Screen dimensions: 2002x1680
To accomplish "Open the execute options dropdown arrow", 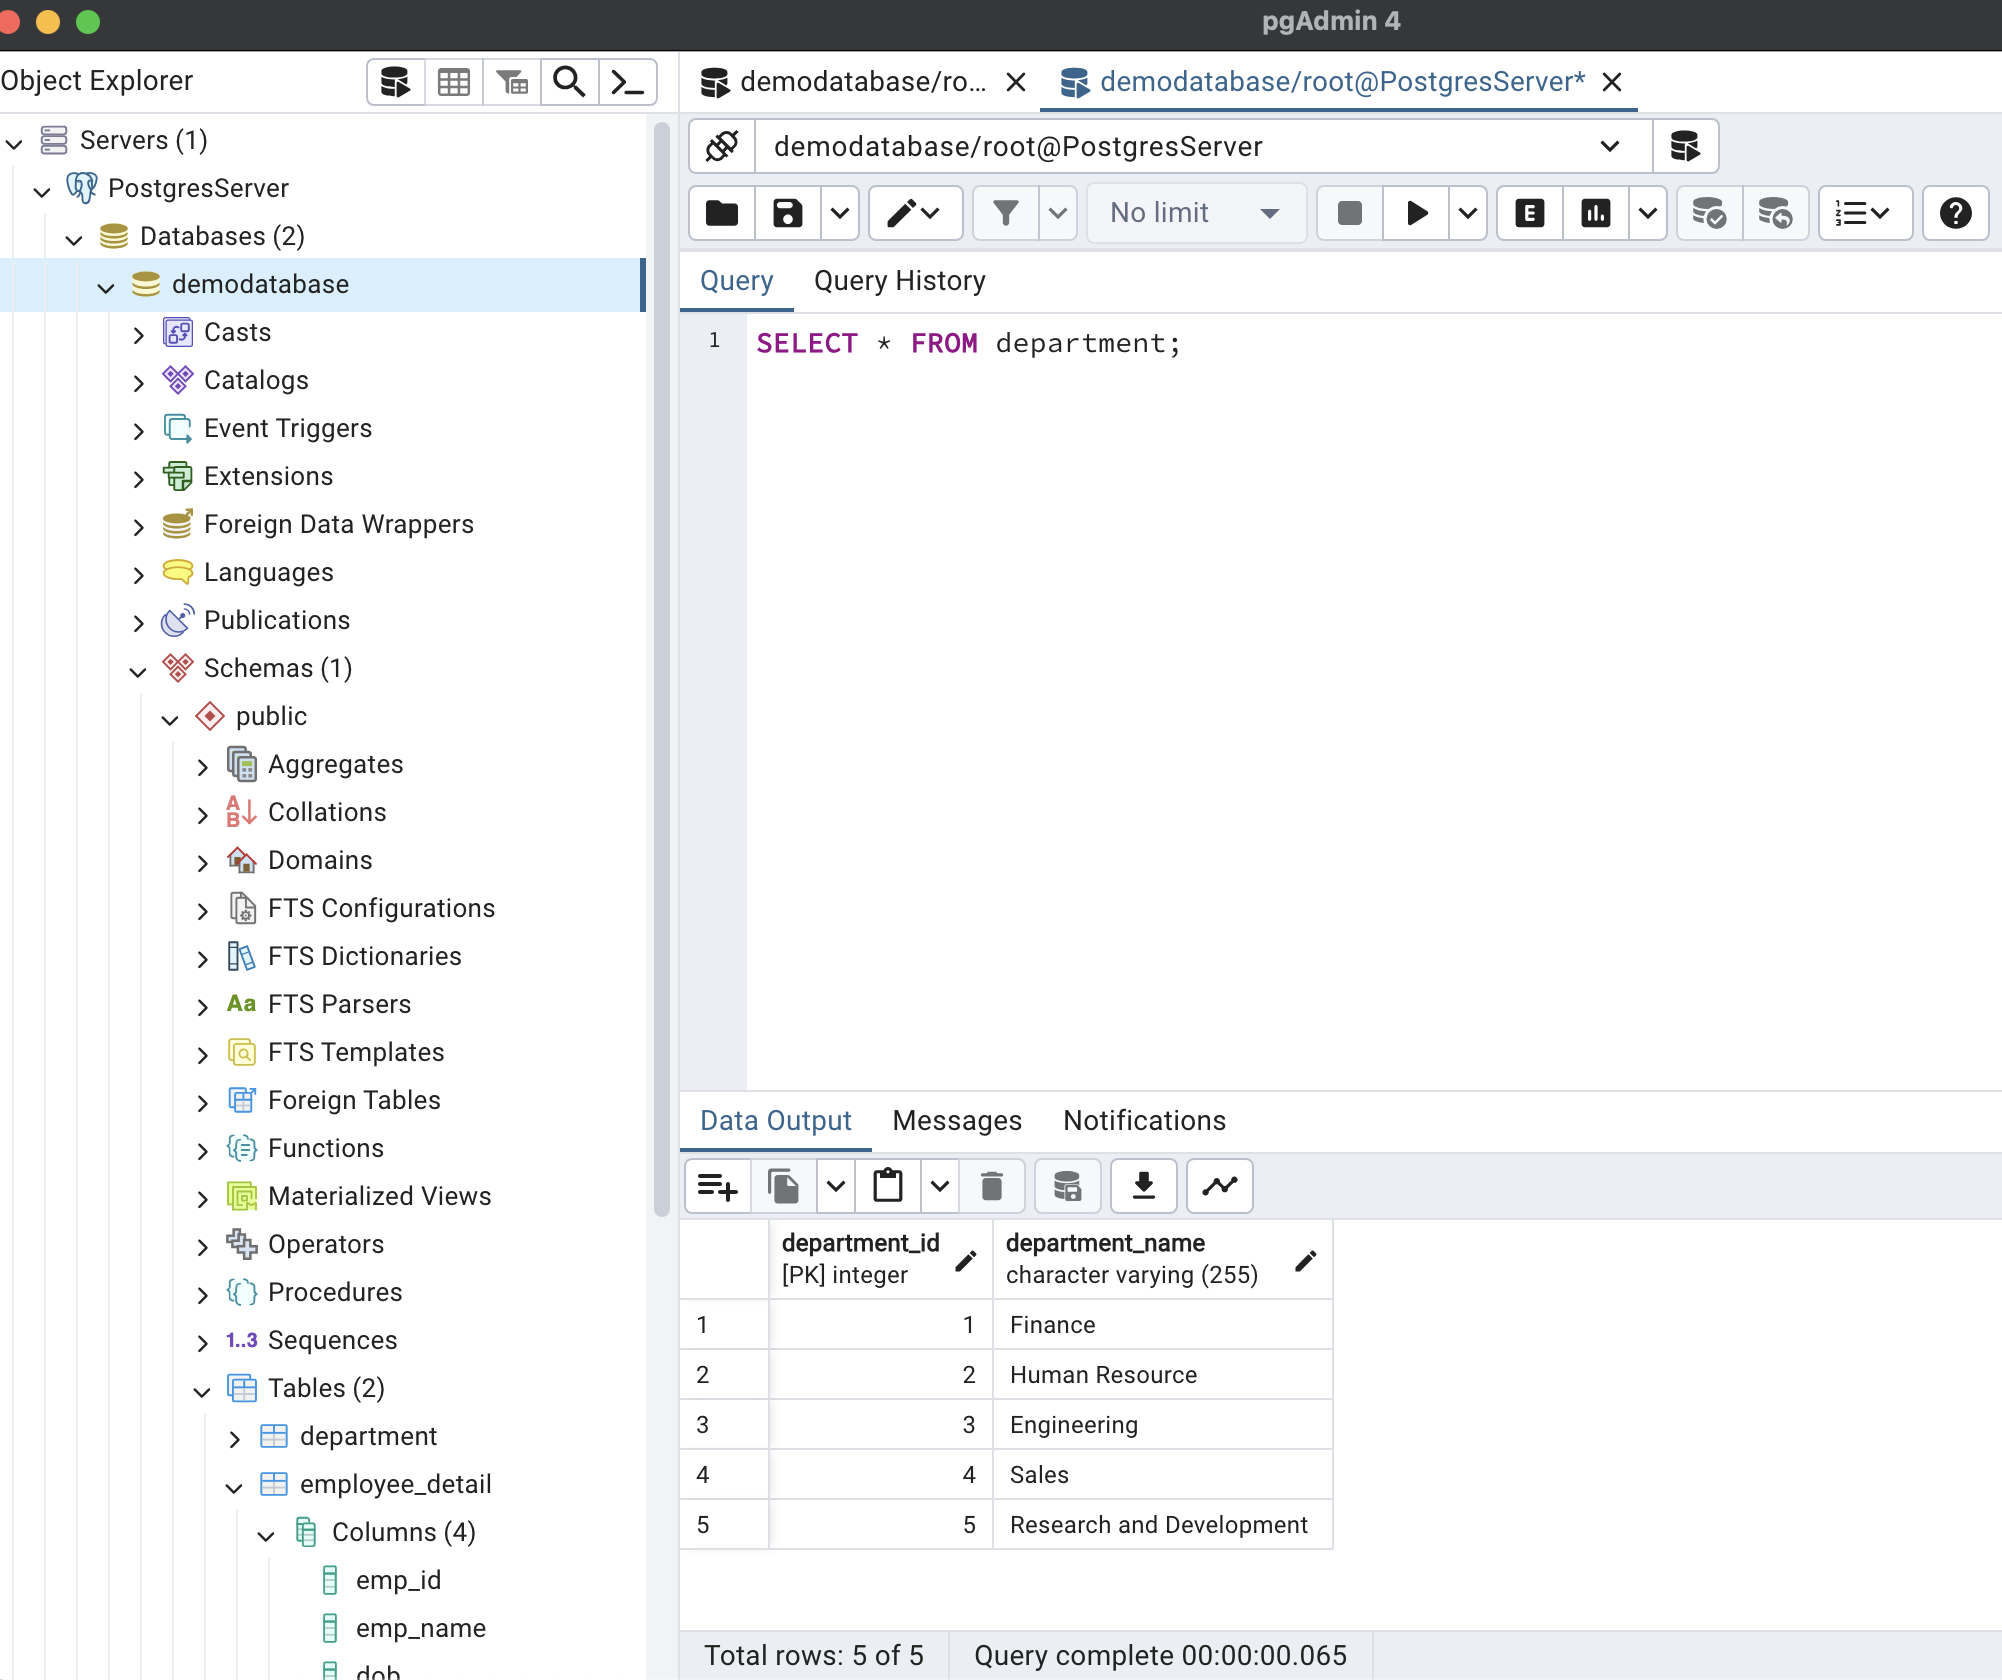I will click(x=1468, y=213).
